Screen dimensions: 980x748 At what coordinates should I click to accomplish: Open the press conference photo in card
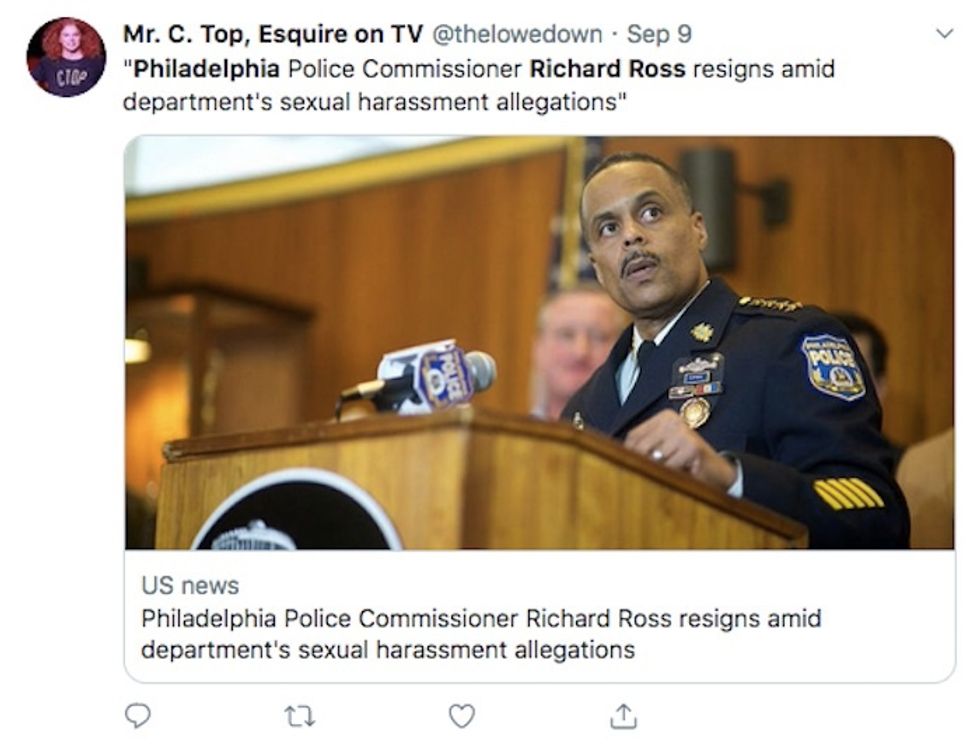pyautogui.click(x=539, y=342)
